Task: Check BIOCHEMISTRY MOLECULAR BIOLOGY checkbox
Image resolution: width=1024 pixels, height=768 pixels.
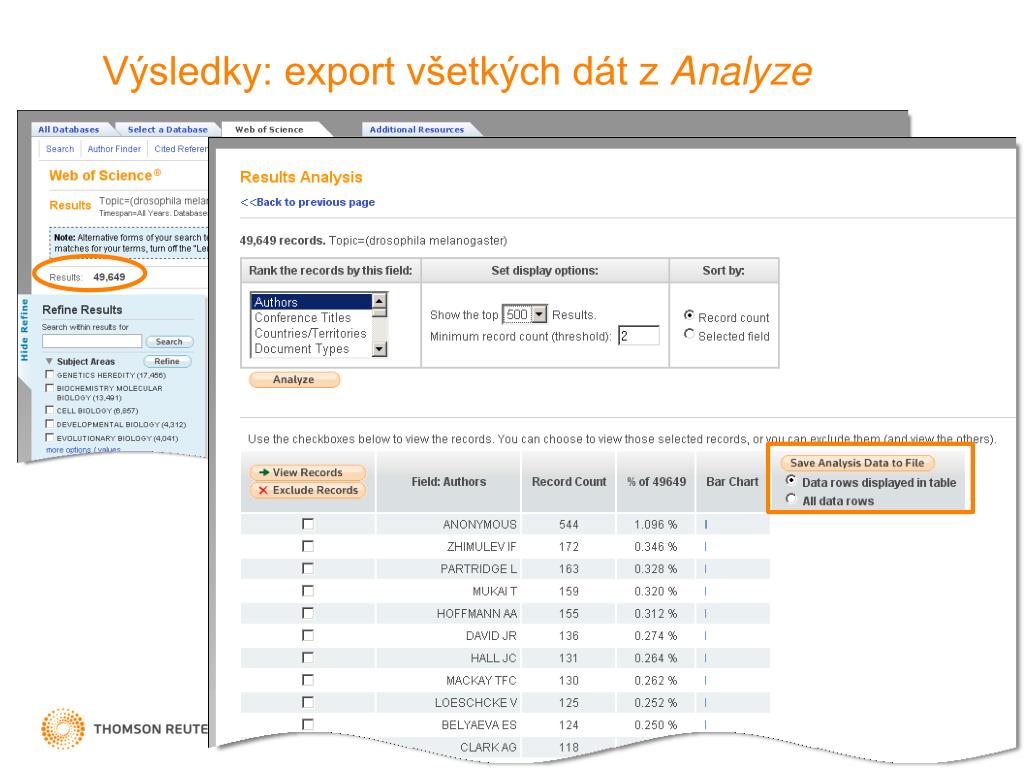Action: point(49,387)
